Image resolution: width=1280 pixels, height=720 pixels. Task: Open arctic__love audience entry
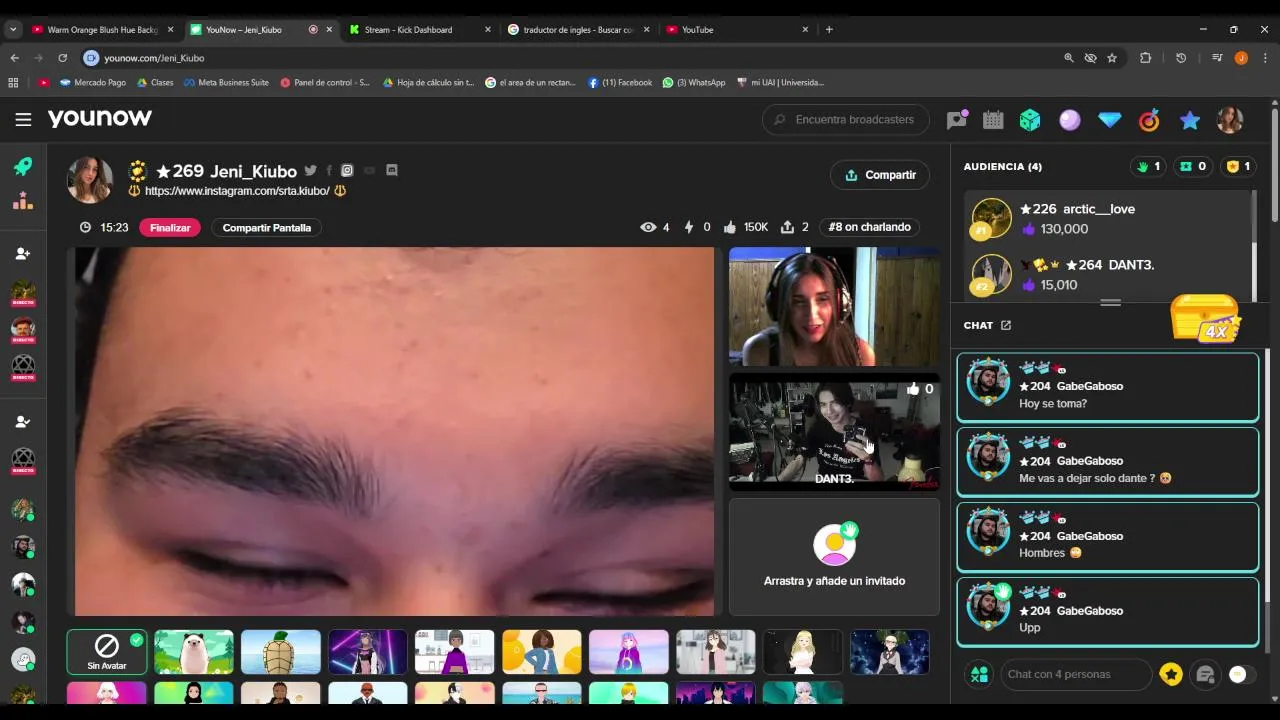tap(1108, 218)
